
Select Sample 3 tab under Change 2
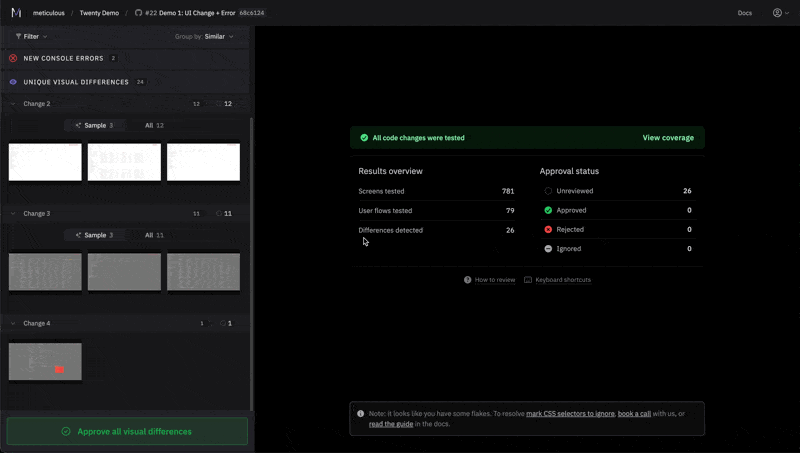coord(95,125)
